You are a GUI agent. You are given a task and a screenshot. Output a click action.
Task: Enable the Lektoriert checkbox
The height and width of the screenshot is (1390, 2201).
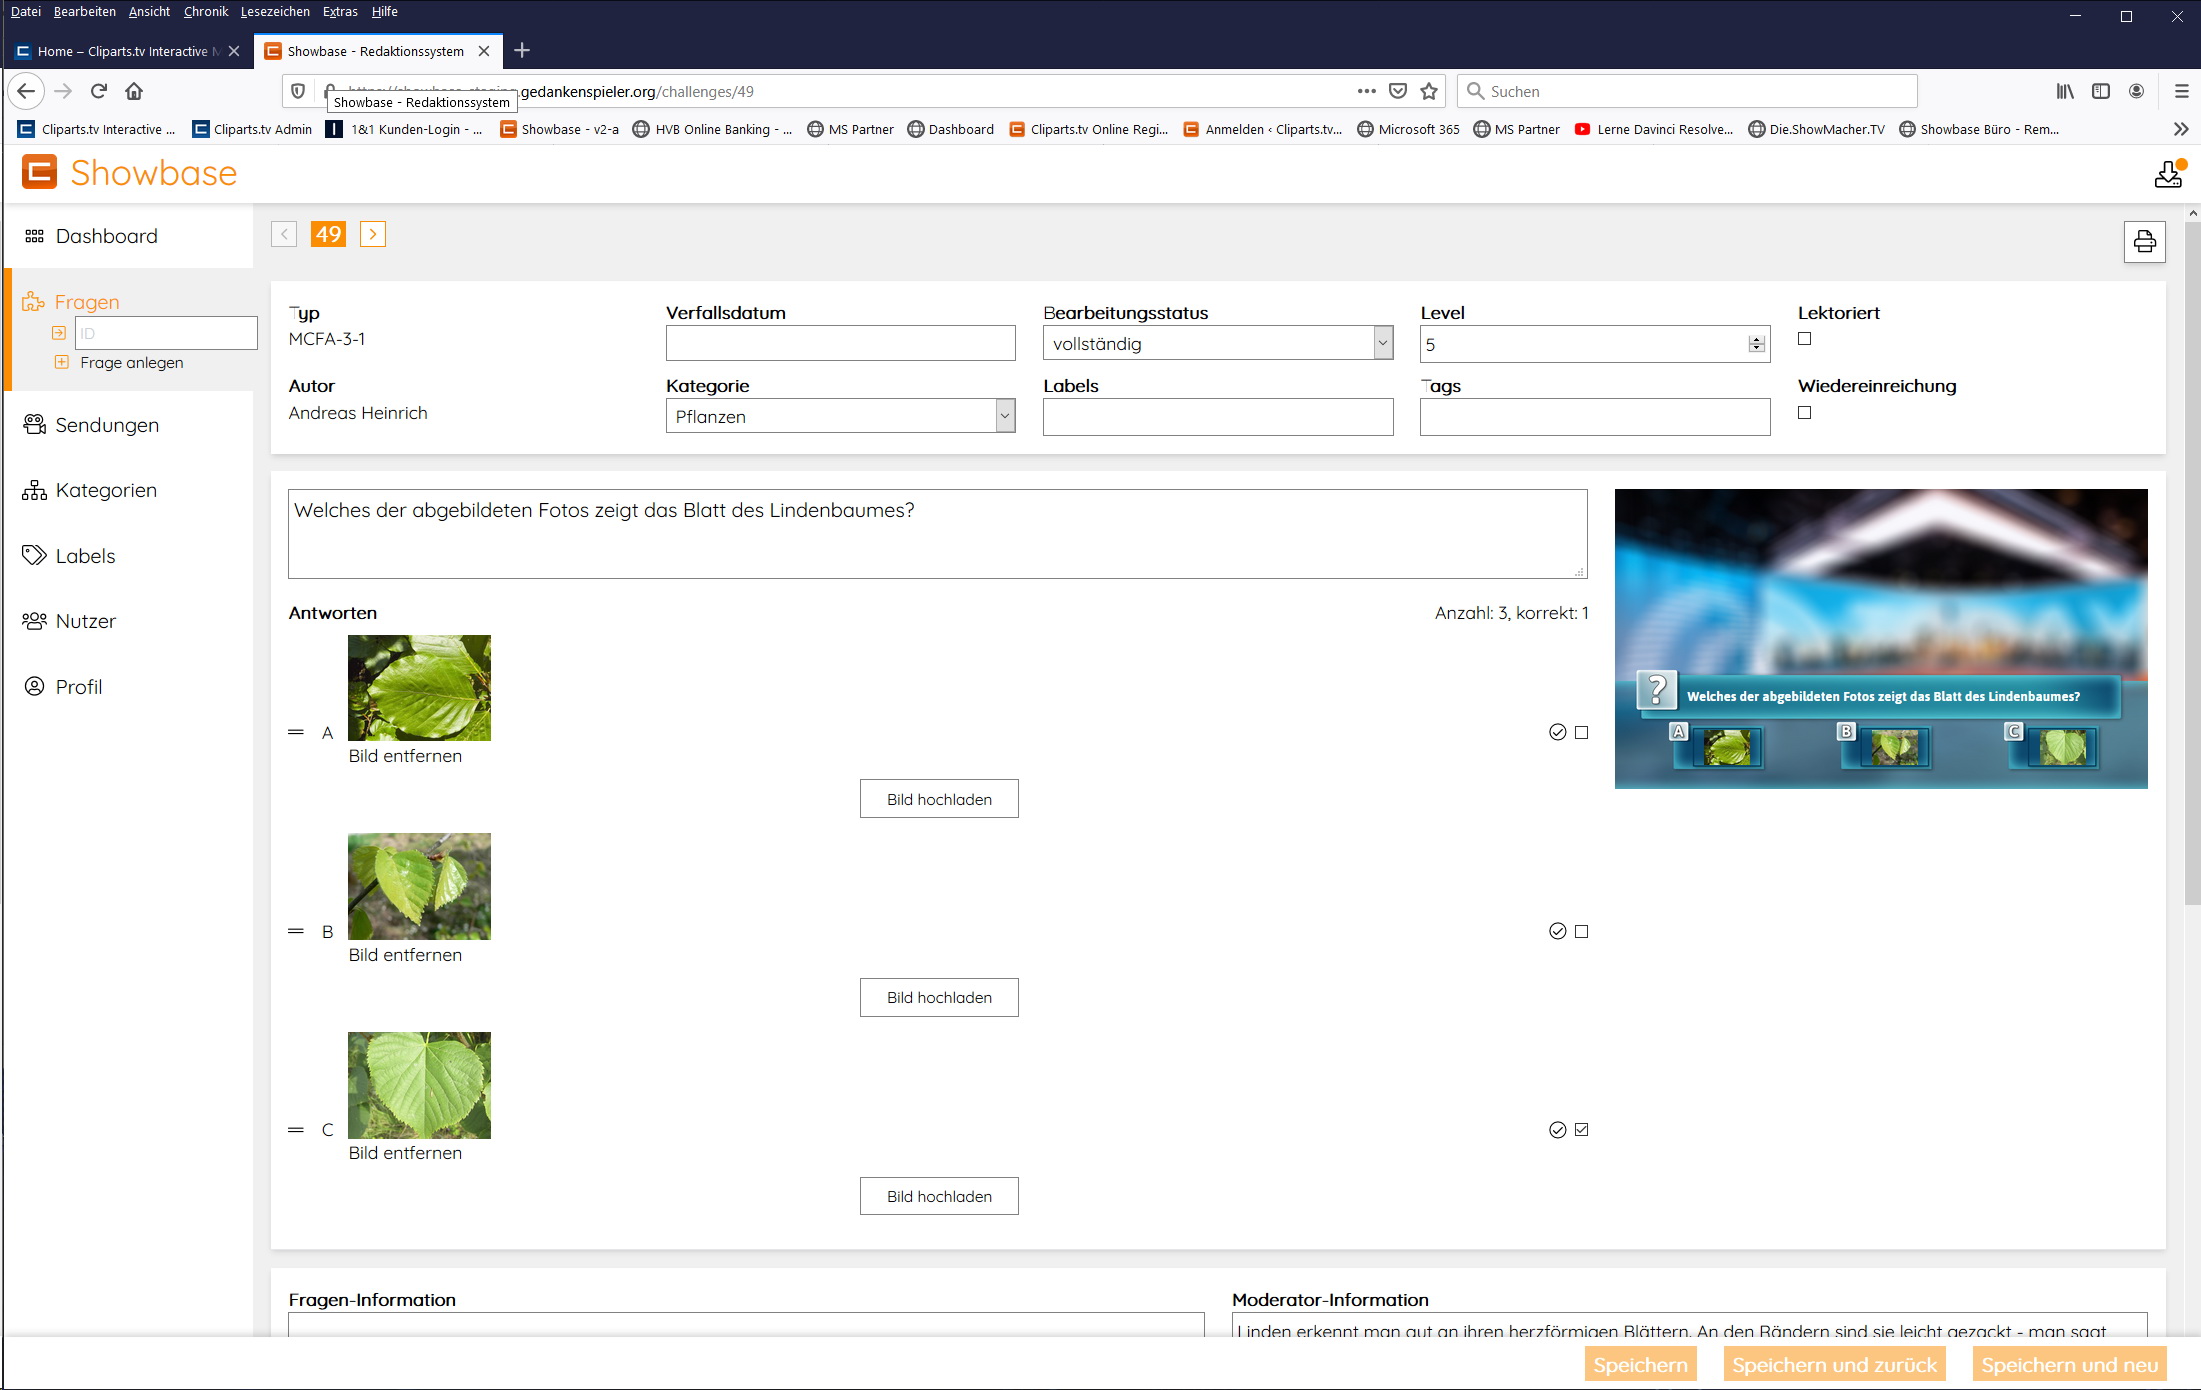[1803, 339]
